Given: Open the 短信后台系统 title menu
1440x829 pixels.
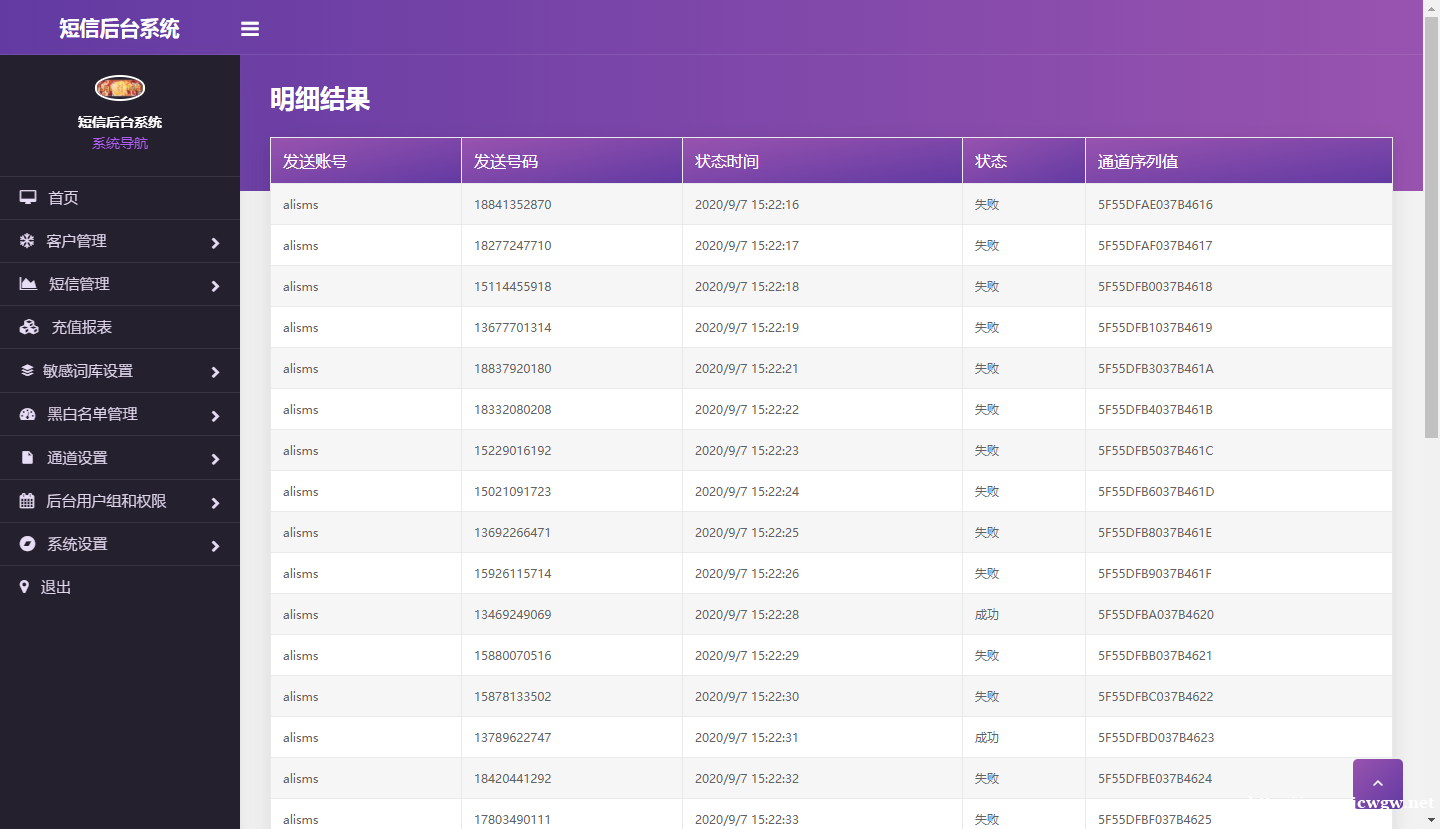Looking at the screenshot, I should [119, 28].
